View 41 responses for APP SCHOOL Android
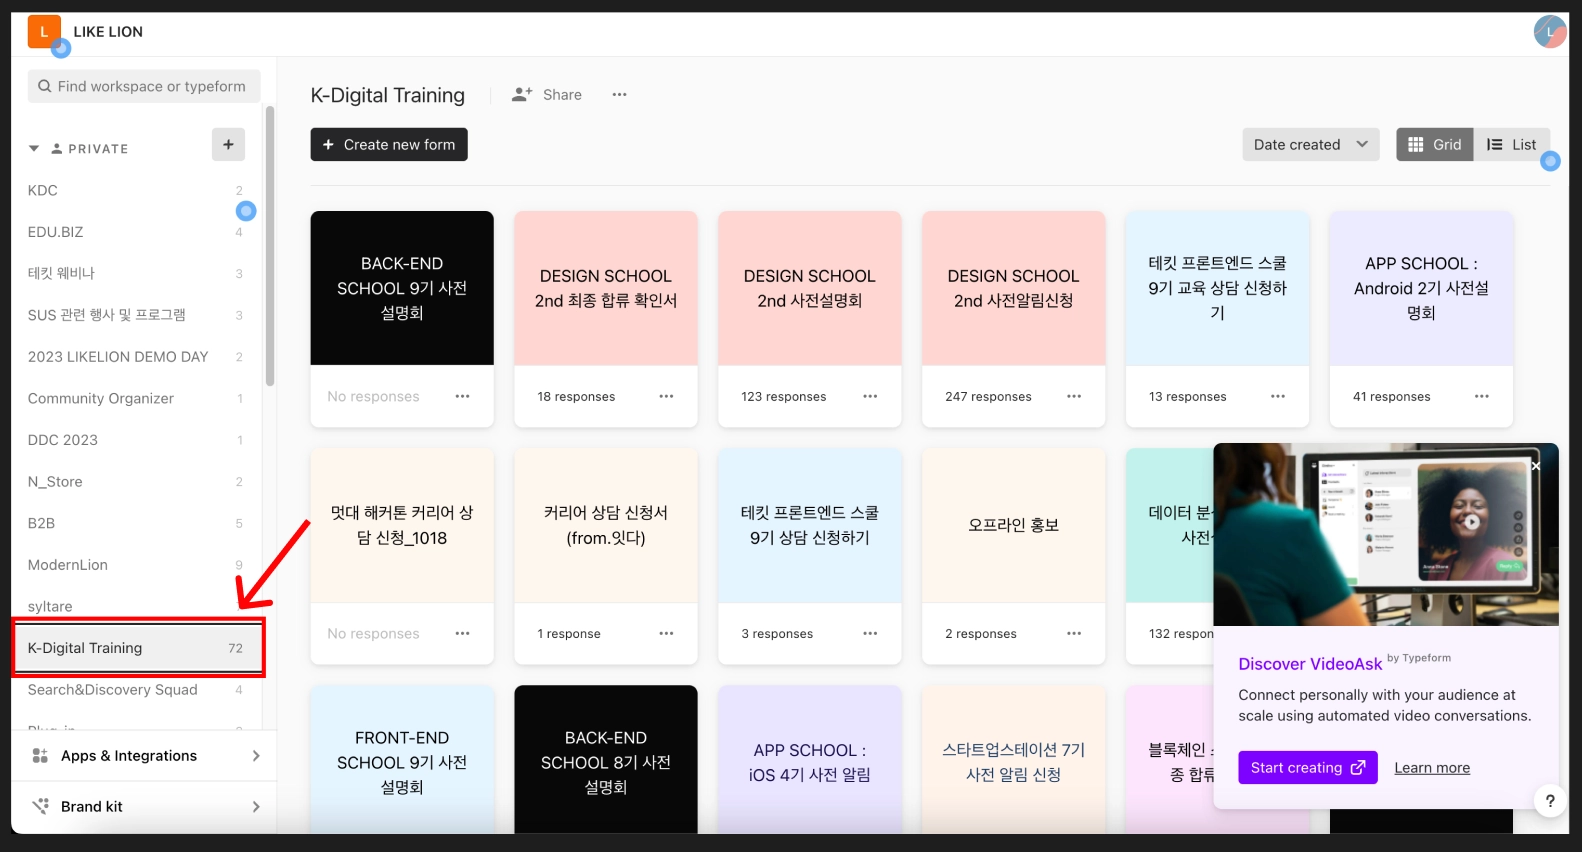The image size is (1582, 852). tap(1392, 397)
